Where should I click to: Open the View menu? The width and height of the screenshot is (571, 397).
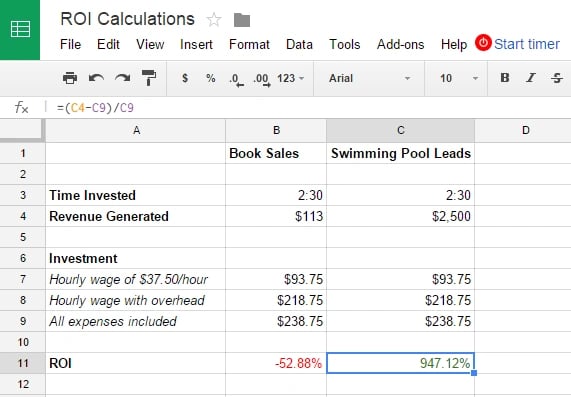click(x=150, y=44)
